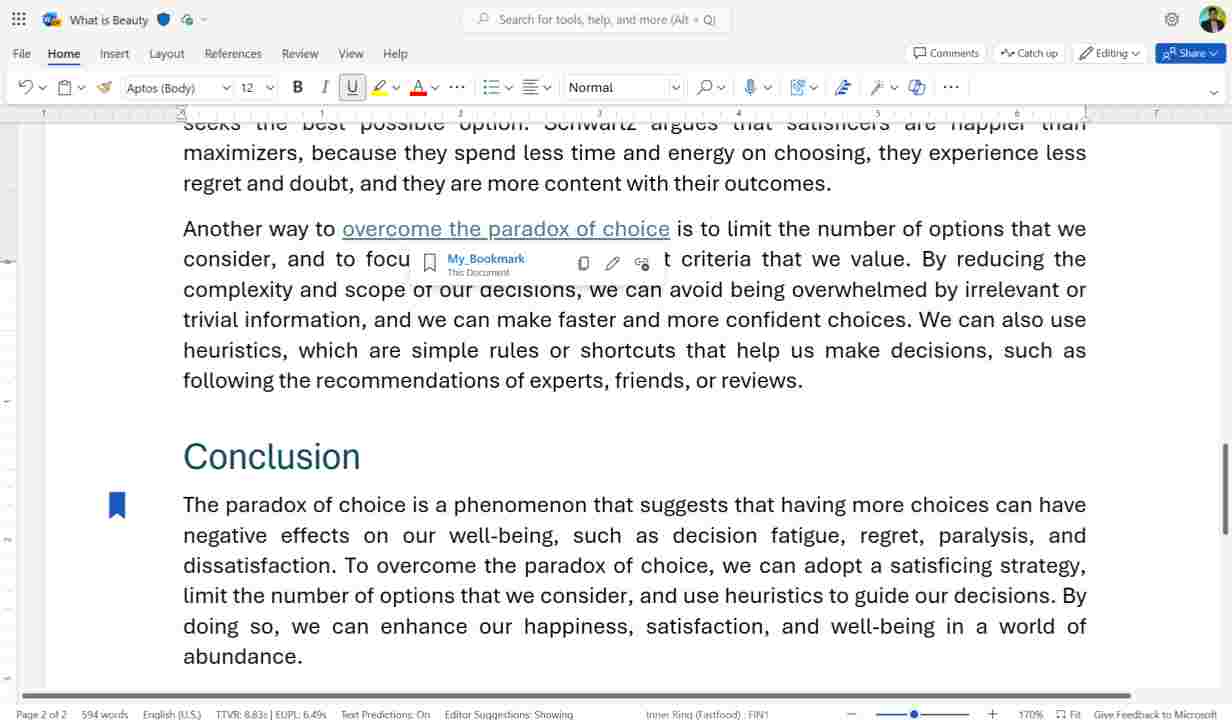
Task: Open settings gear icon
Action: click(1172, 19)
